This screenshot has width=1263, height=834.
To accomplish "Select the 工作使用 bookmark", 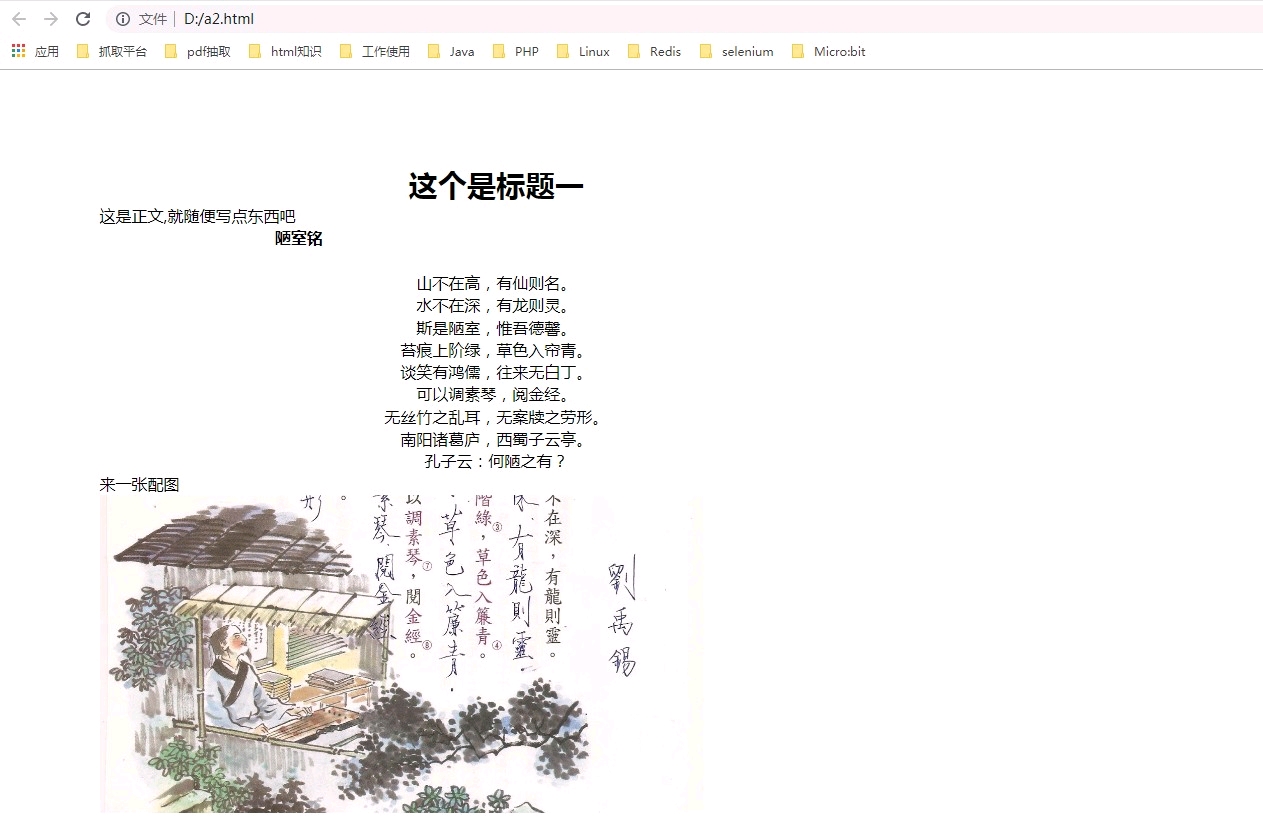I will (x=373, y=50).
